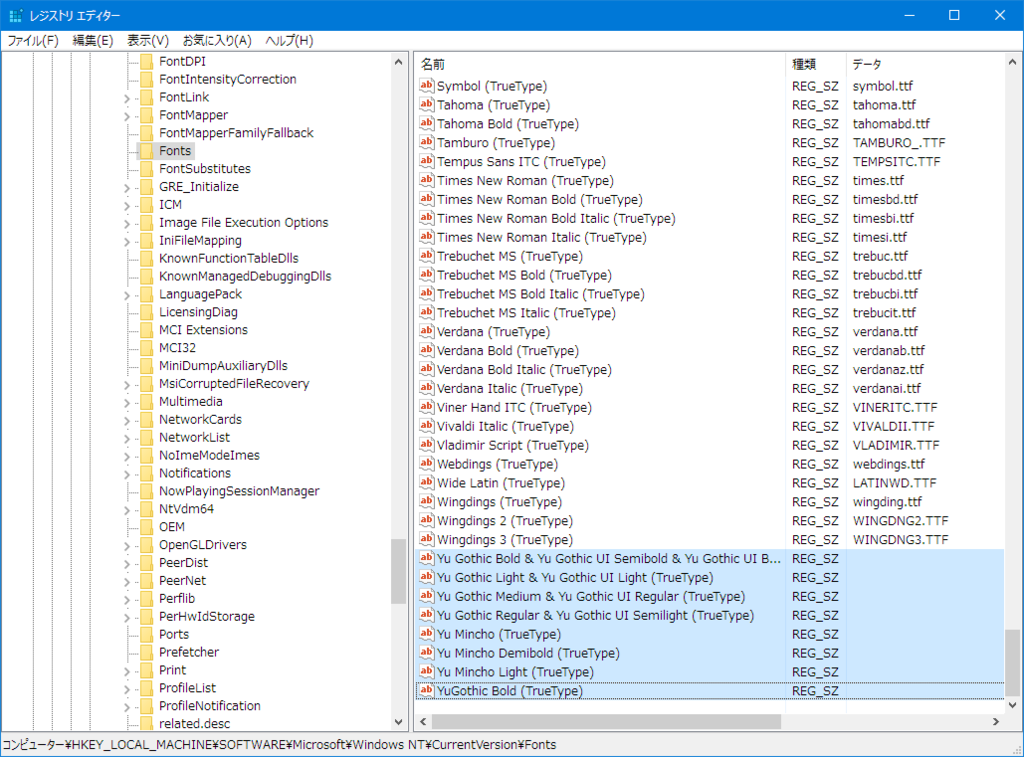Click the ab icon of Verdana (TrueType)

pyautogui.click(x=426, y=331)
